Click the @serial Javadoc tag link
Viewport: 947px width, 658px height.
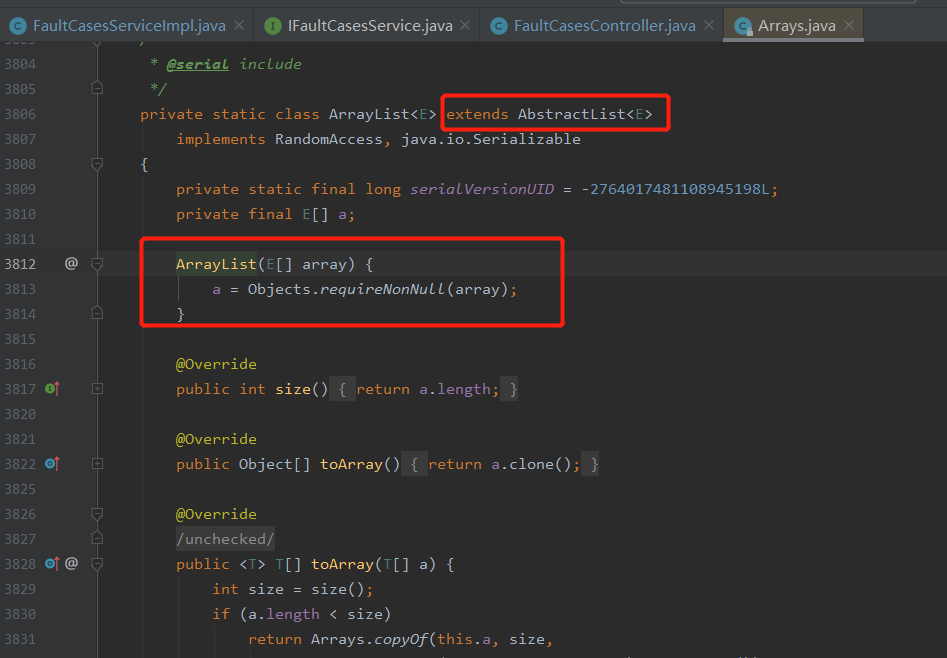[x=196, y=63]
